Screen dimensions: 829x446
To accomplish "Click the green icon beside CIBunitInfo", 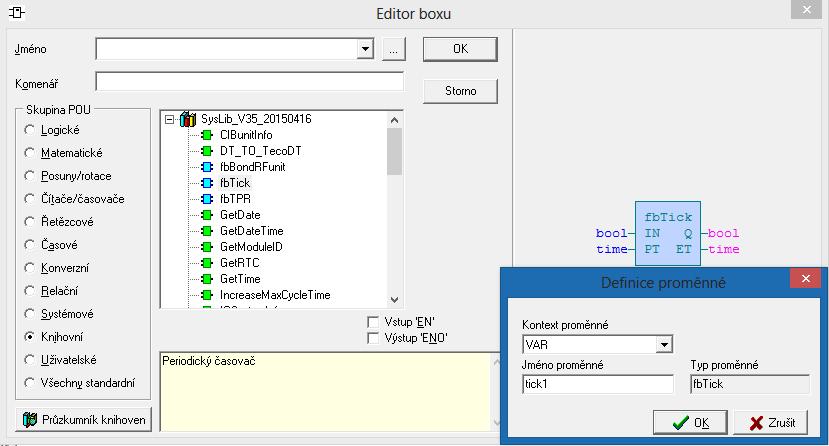I will 207,135.
